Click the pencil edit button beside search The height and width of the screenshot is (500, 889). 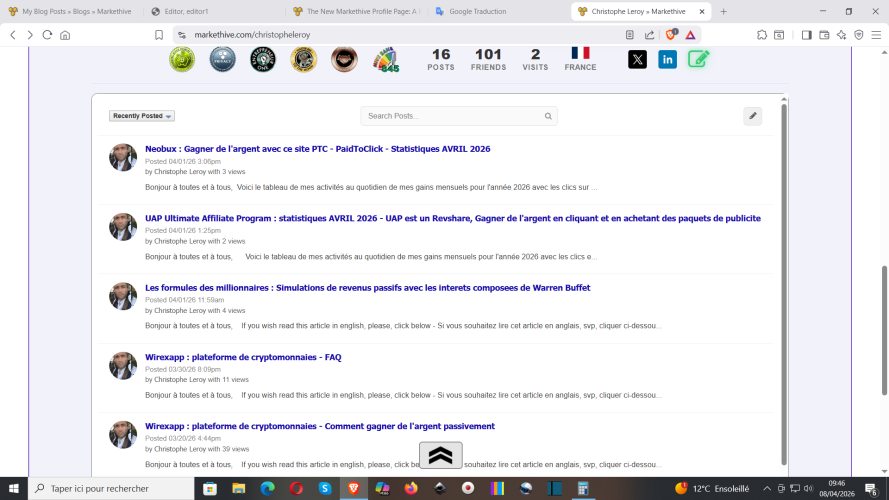pos(752,116)
